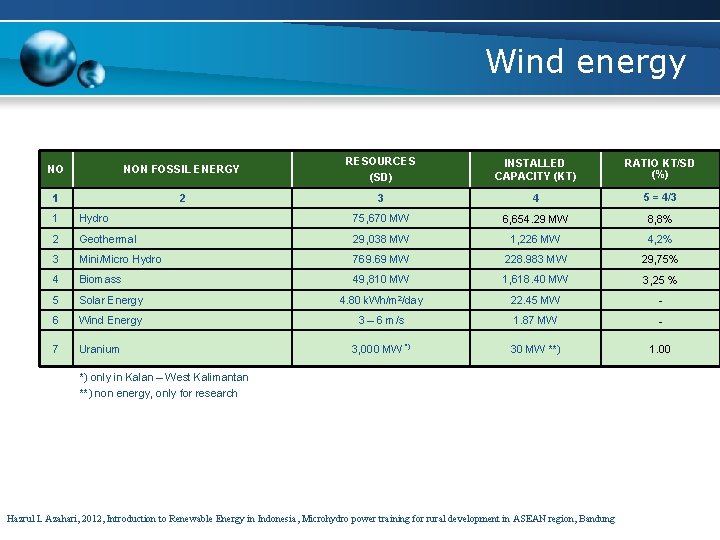Click the "Wind energy" slide title
The image size is (720, 540).
tap(585, 62)
